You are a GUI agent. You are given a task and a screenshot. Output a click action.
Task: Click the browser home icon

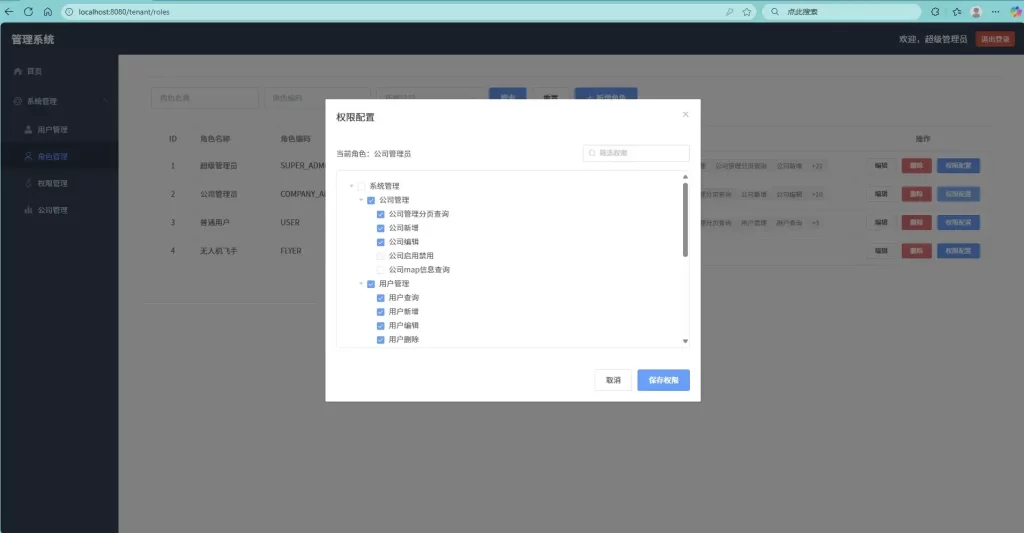point(47,11)
